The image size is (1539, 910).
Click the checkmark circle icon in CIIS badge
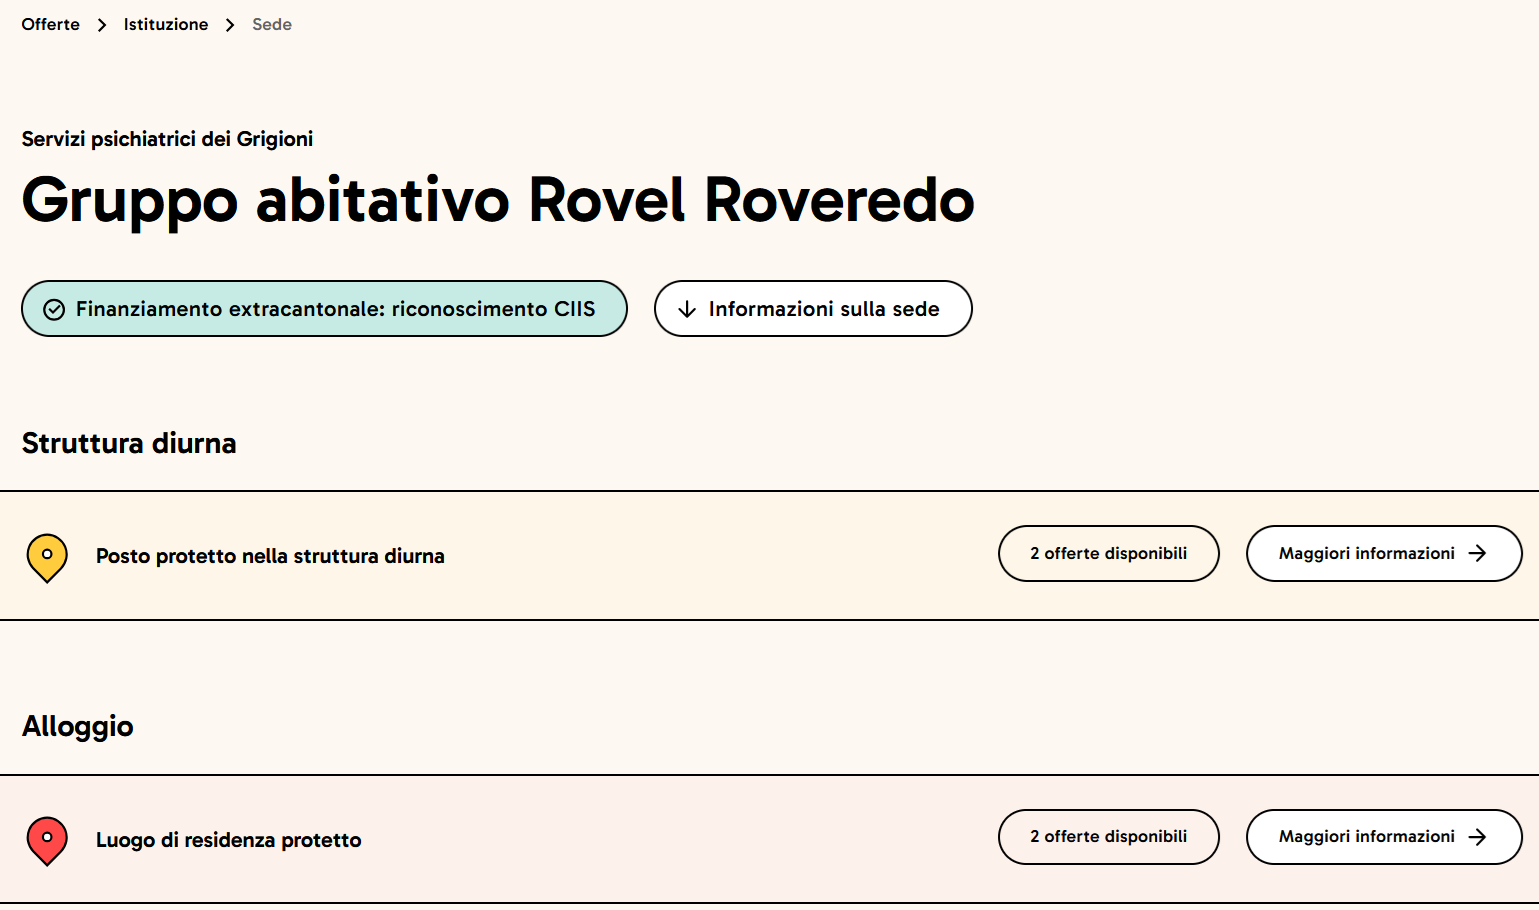pos(54,310)
